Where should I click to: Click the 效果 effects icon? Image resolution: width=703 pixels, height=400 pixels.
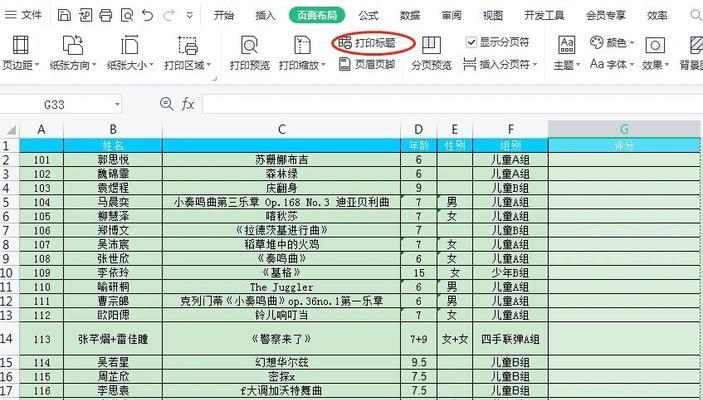pyautogui.click(x=655, y=45)
